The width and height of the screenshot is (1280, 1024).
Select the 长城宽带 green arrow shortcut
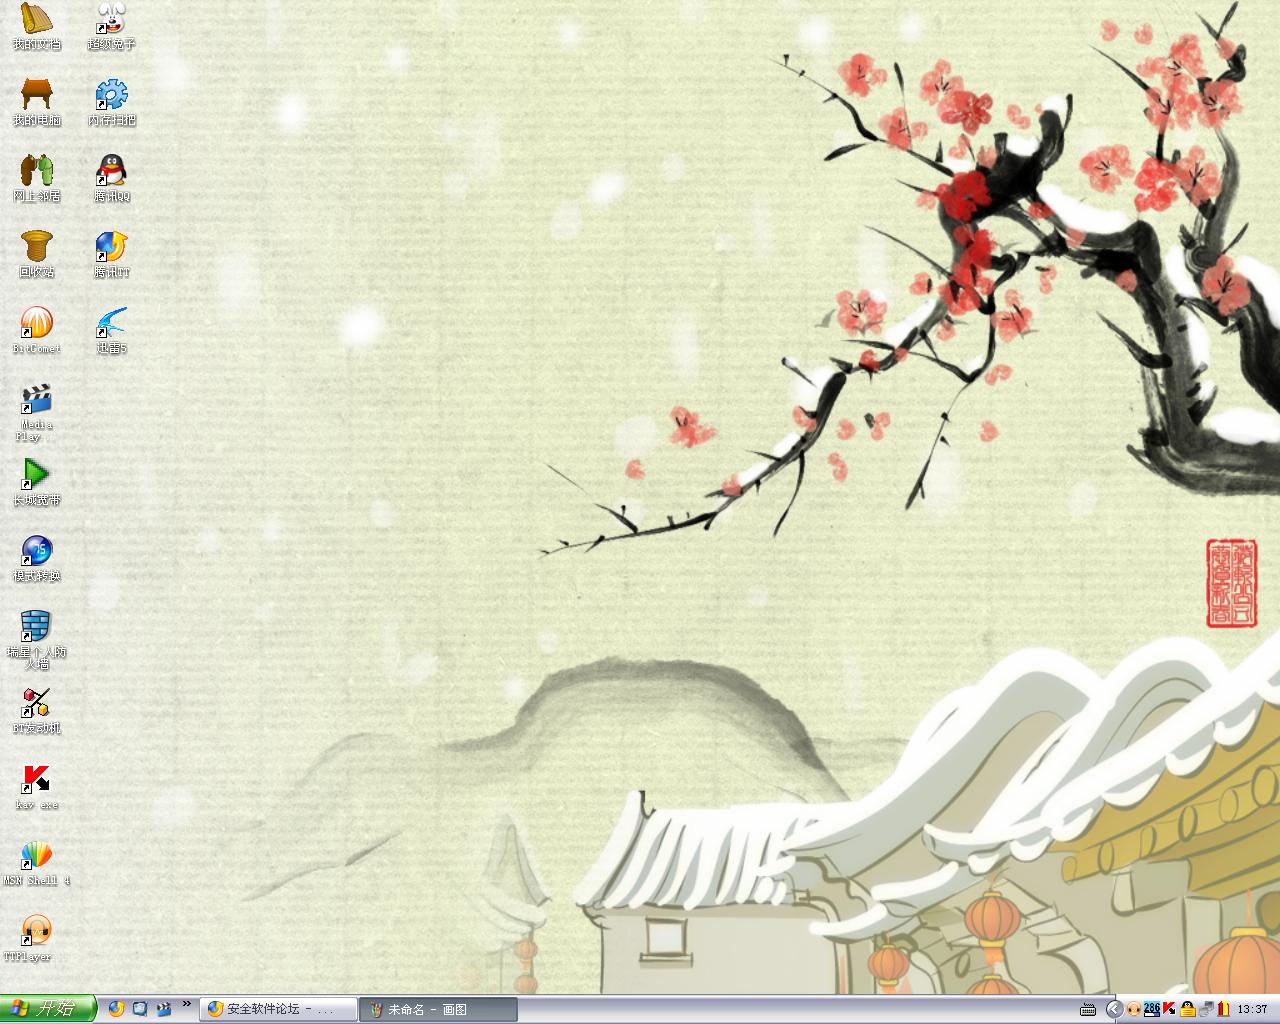(37, 482)
